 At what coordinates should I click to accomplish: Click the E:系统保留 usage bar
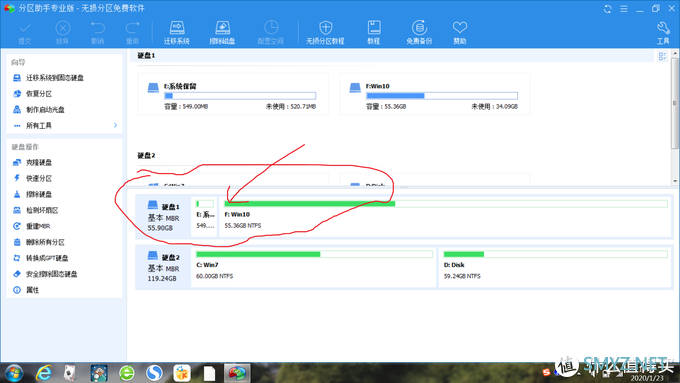point(240,96)
